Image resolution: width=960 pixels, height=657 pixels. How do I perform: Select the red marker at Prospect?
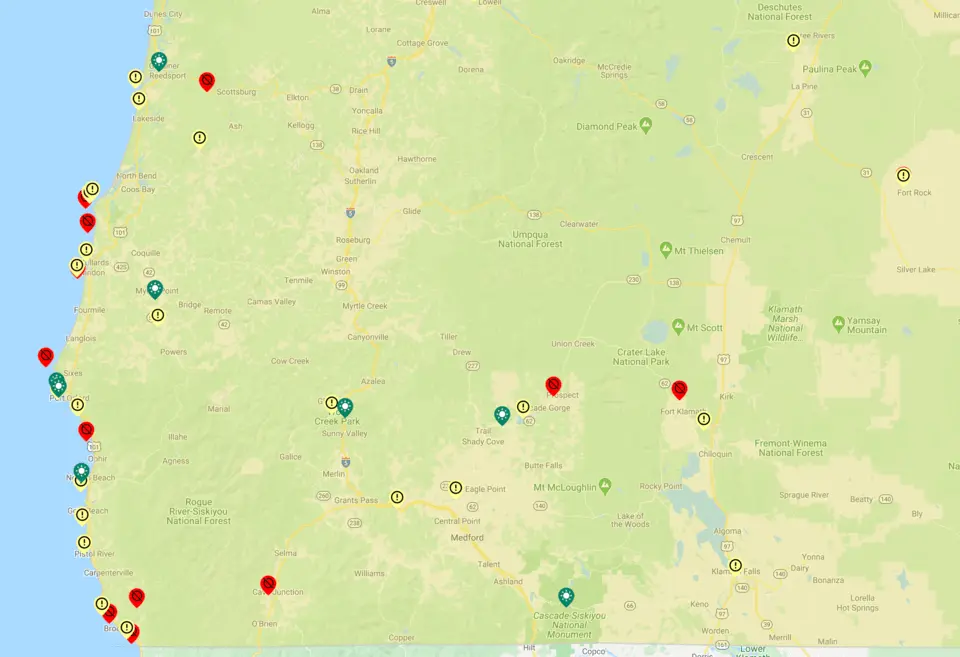point(553,385)
